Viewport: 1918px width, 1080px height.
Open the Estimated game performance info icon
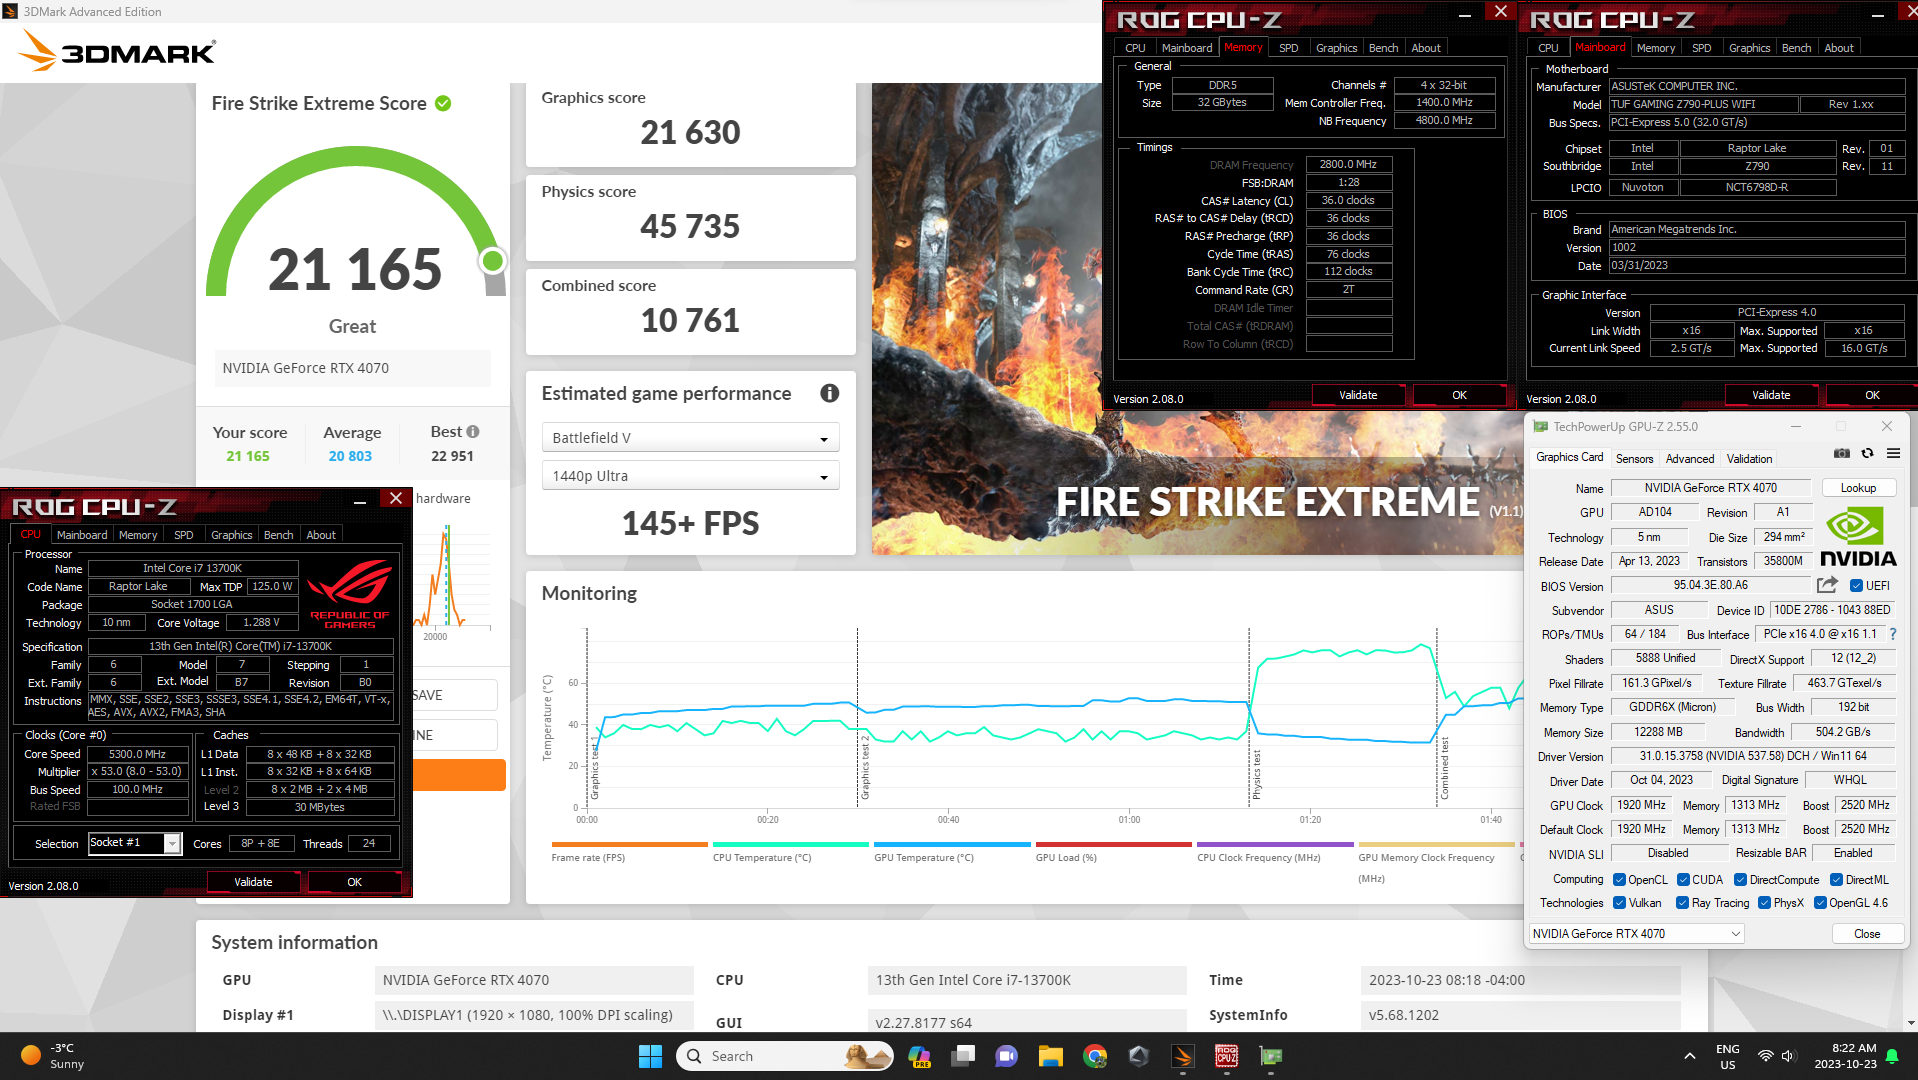click(829, 393)
